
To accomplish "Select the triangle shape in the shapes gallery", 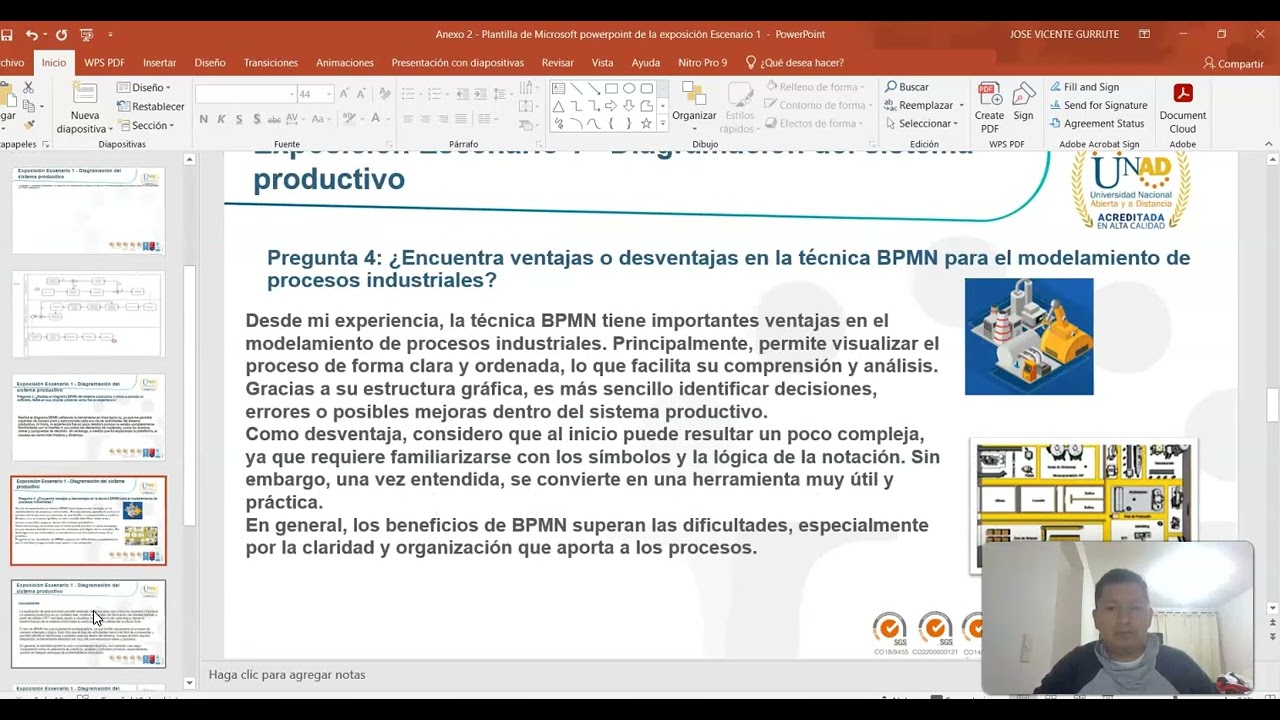I will coord(558,106).
